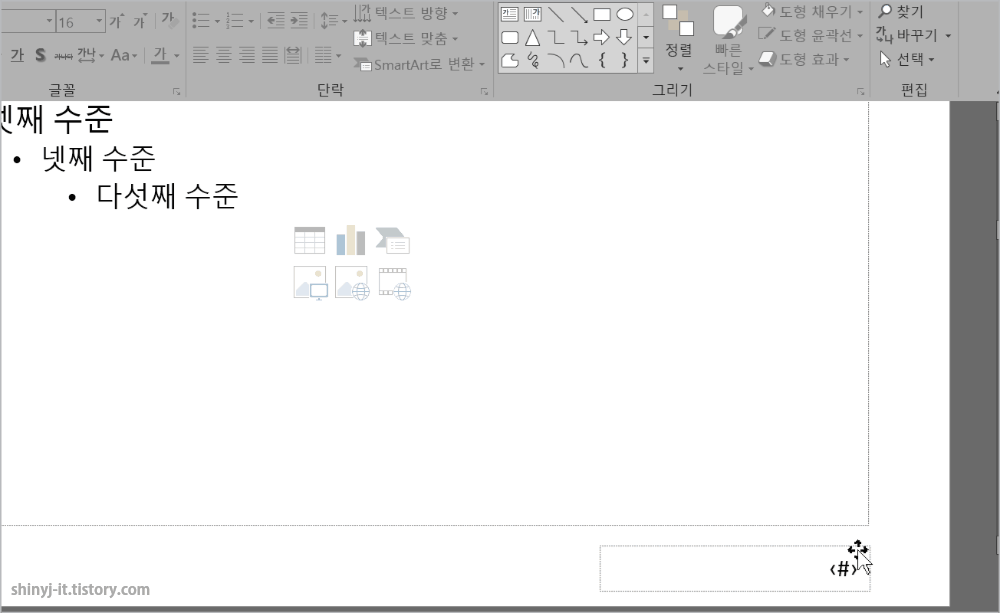Decrease font size with the smaller 가 button
The width and height of the screenshot is (1000, 613).
[x=140, y=21]
